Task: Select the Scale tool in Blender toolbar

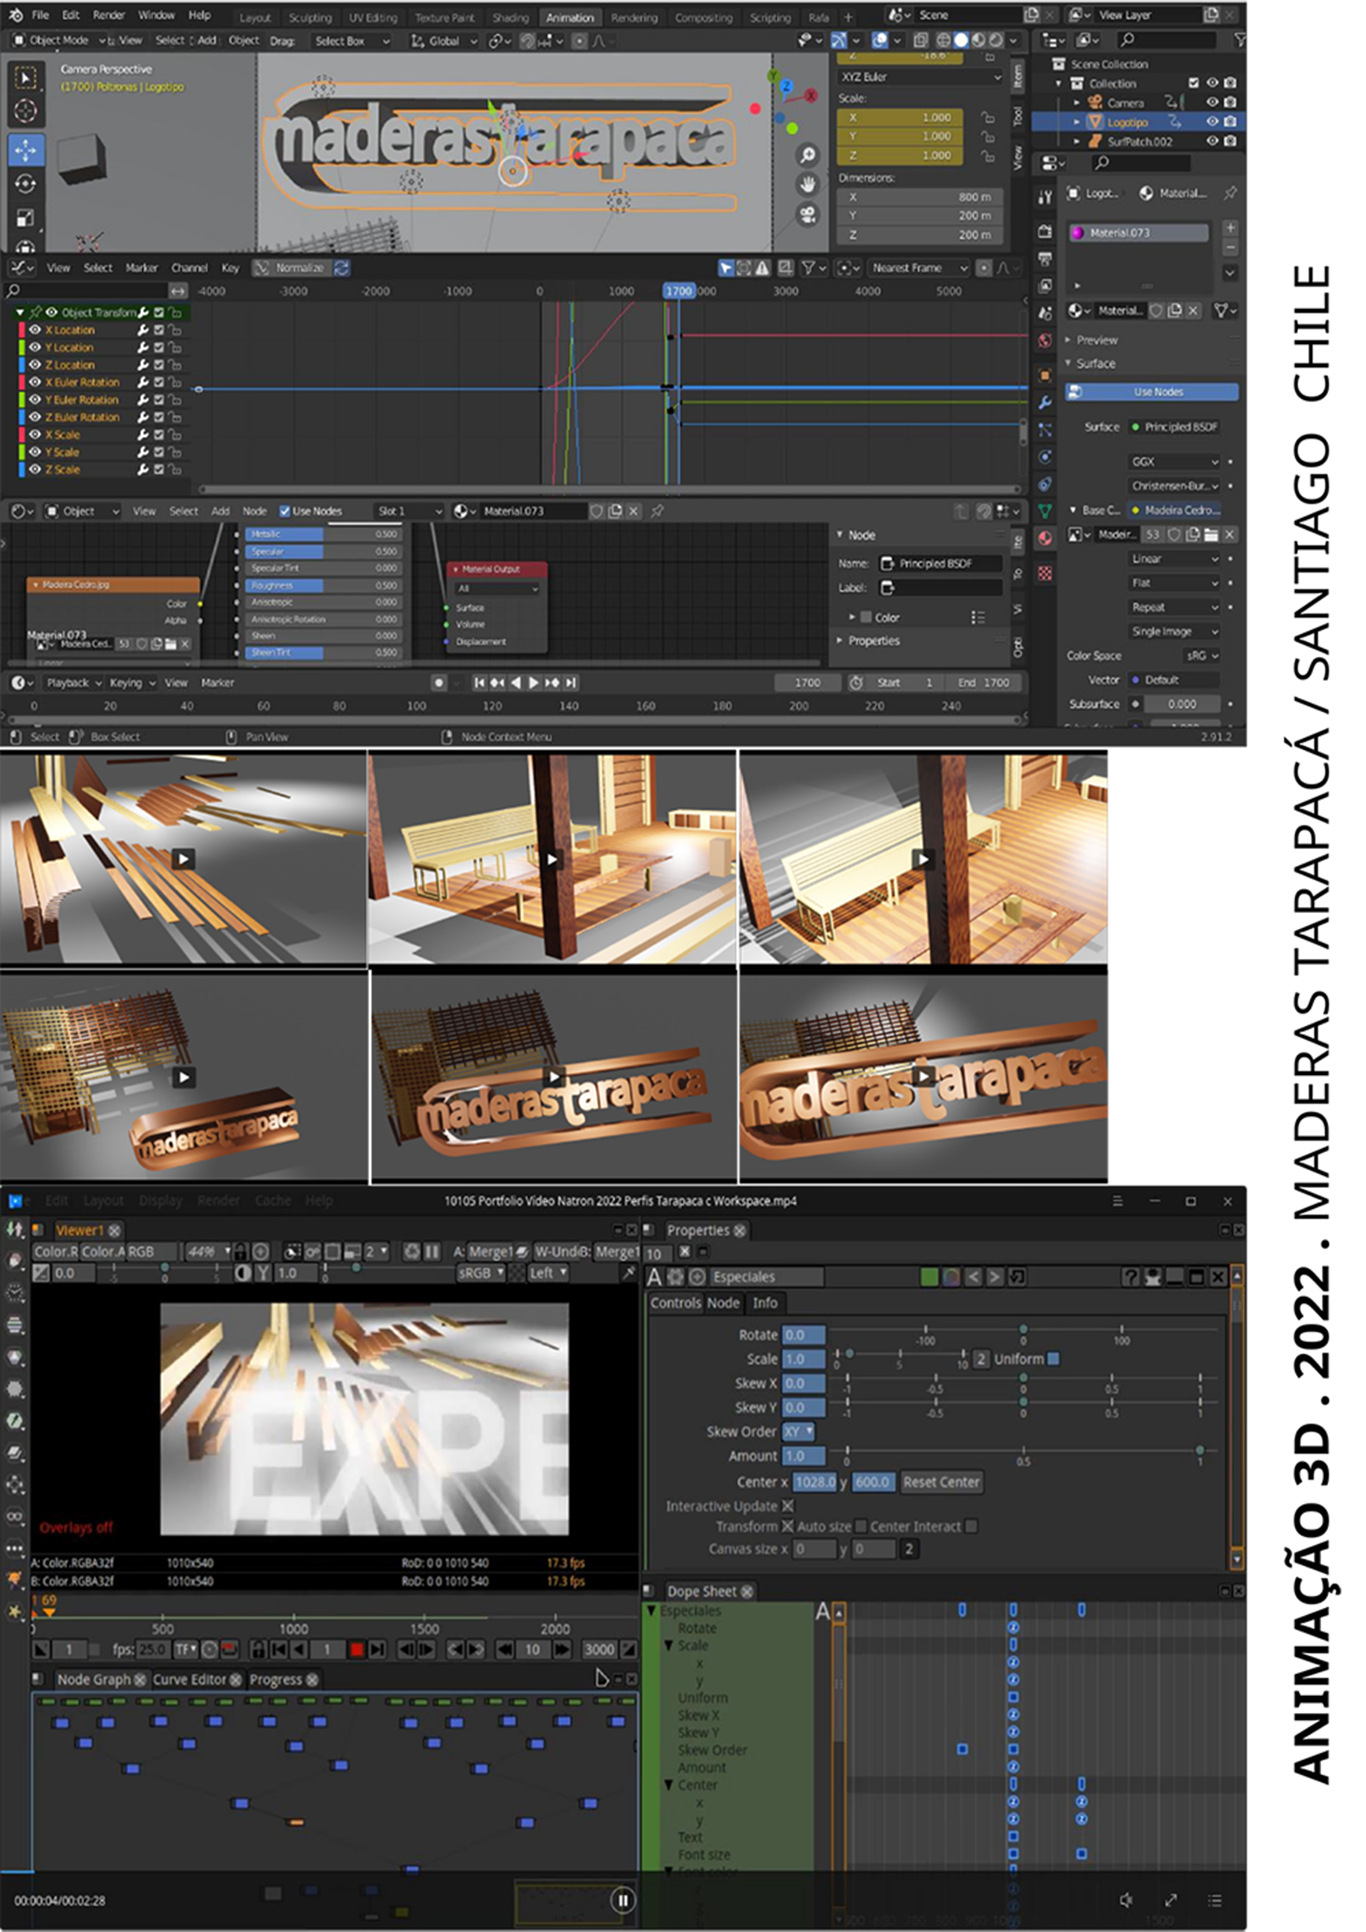Action: pyautogui.click(x=25, y=219)
